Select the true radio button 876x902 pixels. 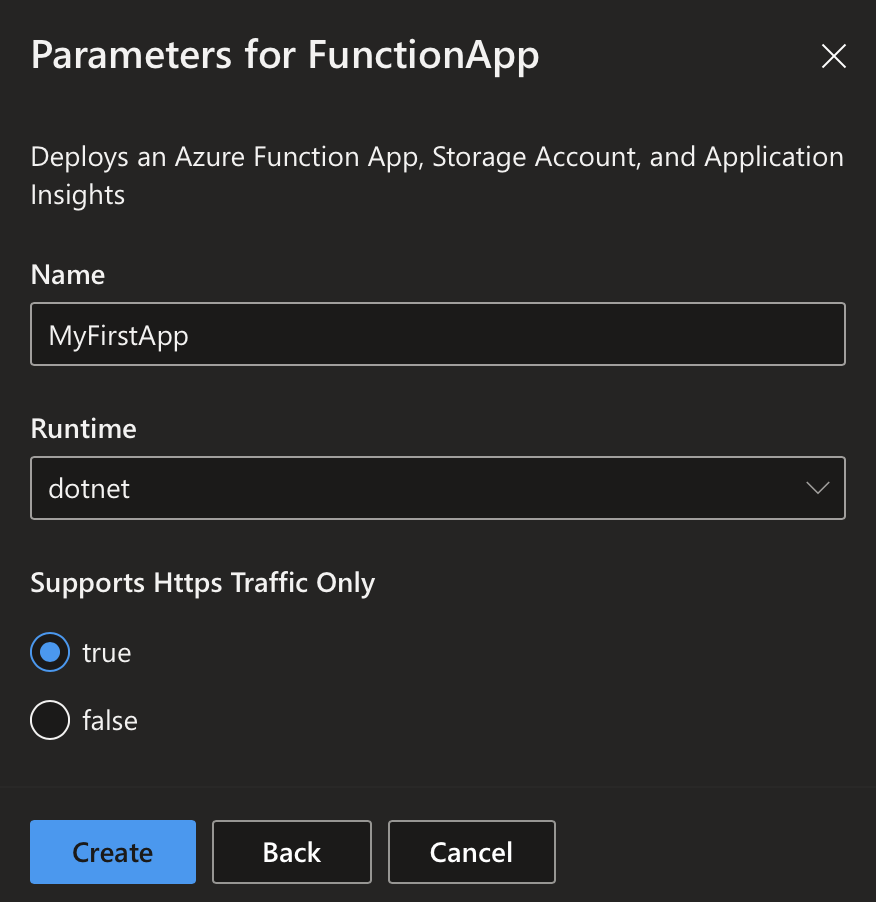click(x=51, y=652)
